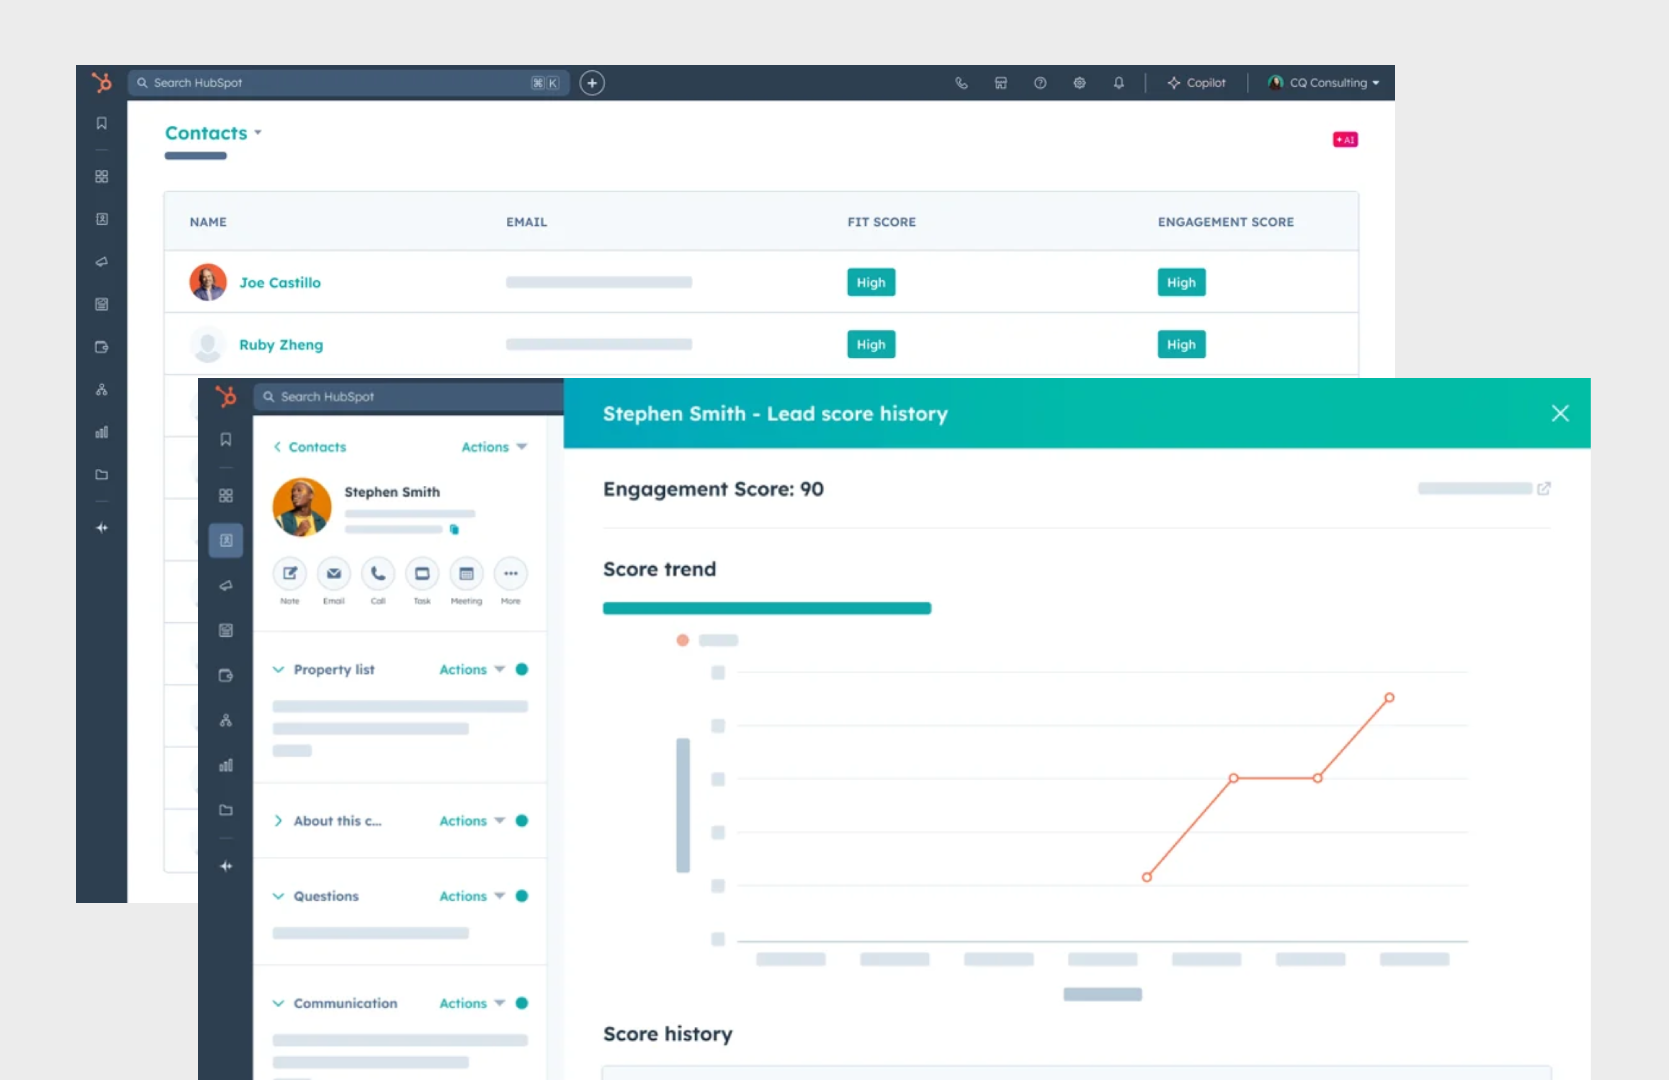The image size is (1669, 1080).
Task: Launch Copilot from the top bar
Action: click(1196, 83)
